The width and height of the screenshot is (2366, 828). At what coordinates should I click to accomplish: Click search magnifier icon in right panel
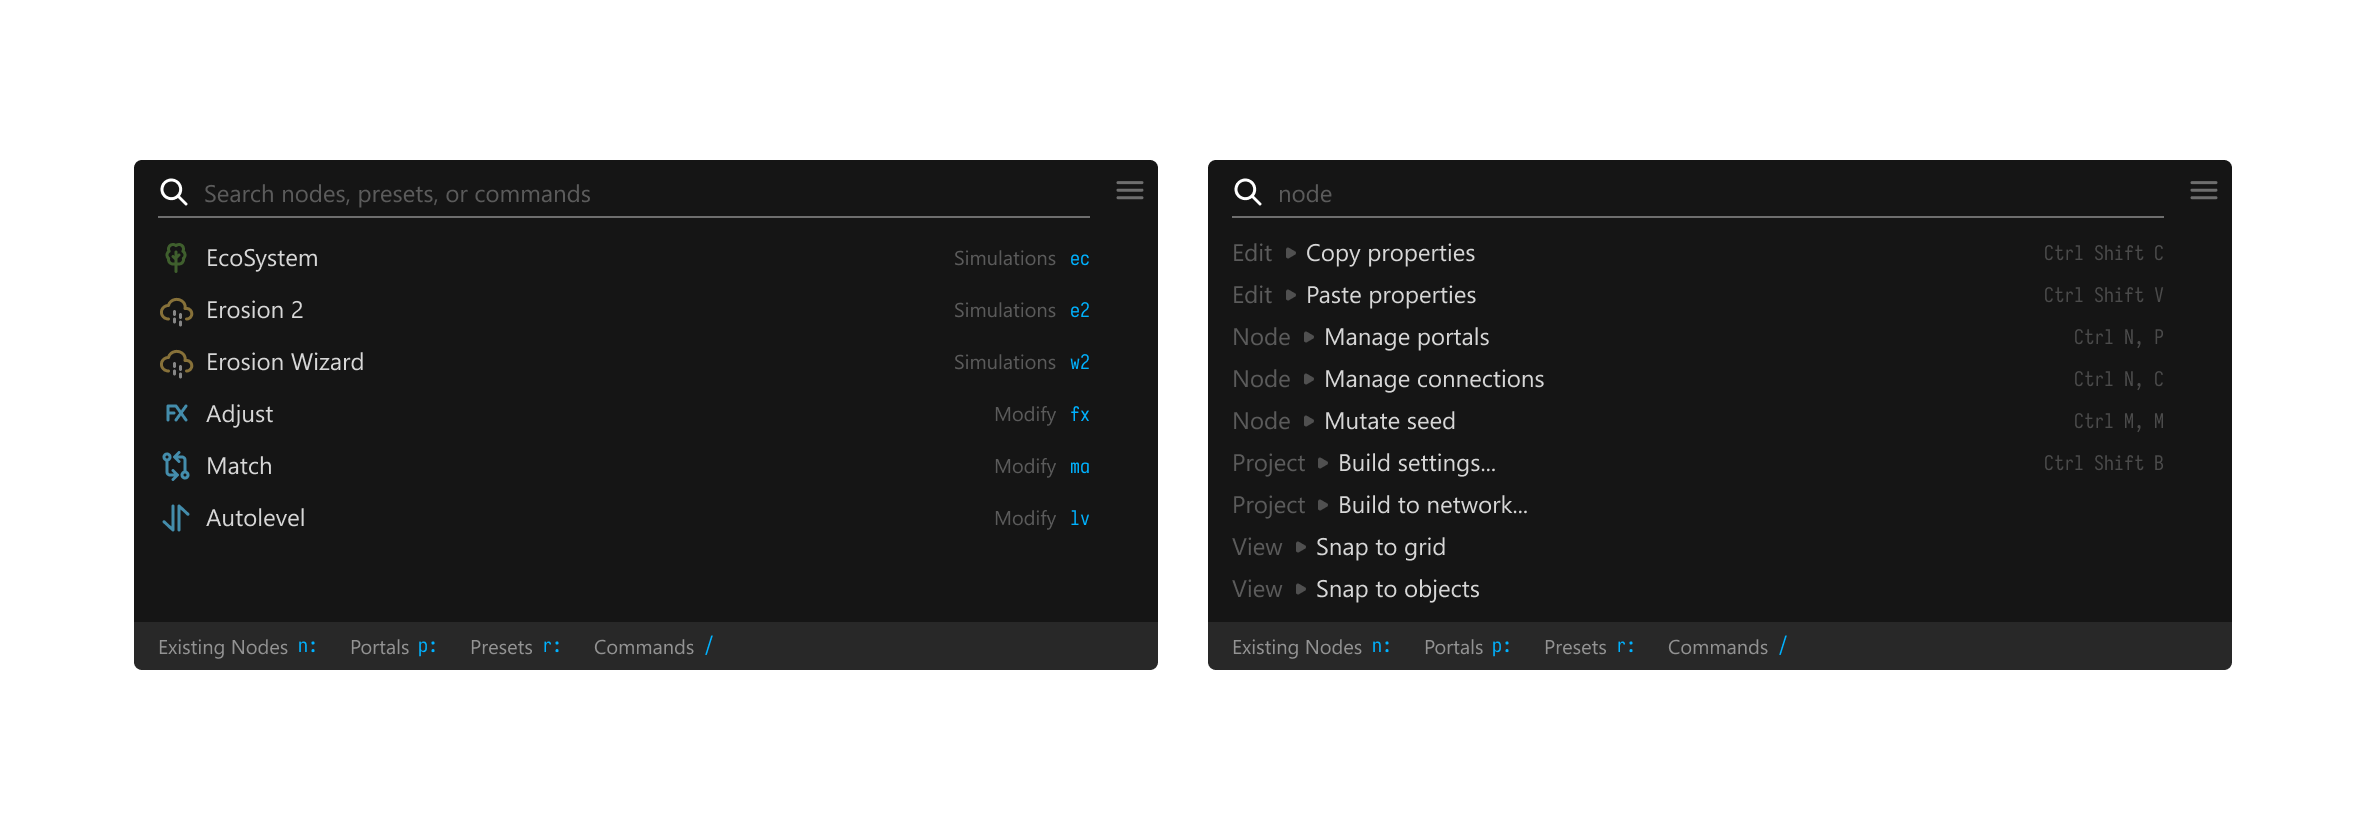tap(1247, 192)
